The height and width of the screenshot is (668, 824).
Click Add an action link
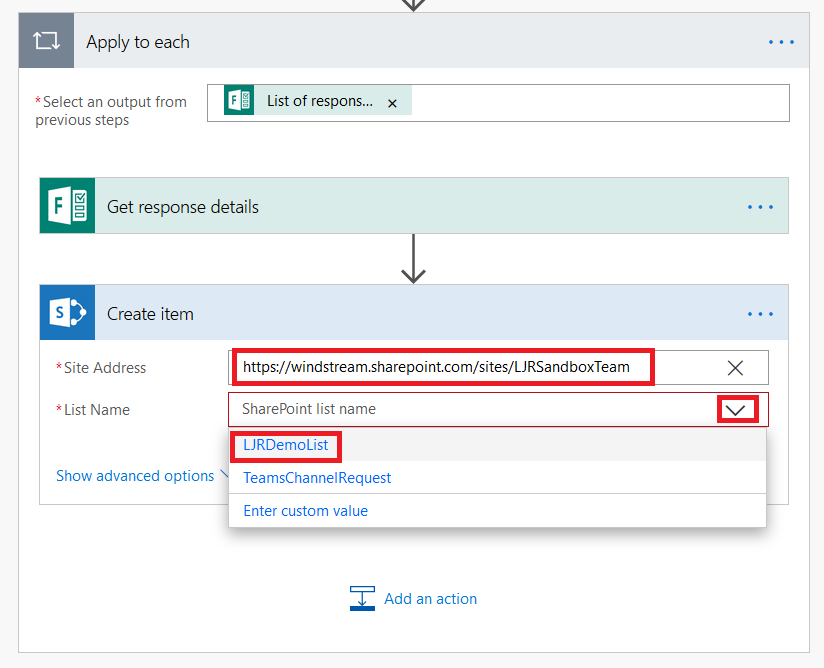430,599
